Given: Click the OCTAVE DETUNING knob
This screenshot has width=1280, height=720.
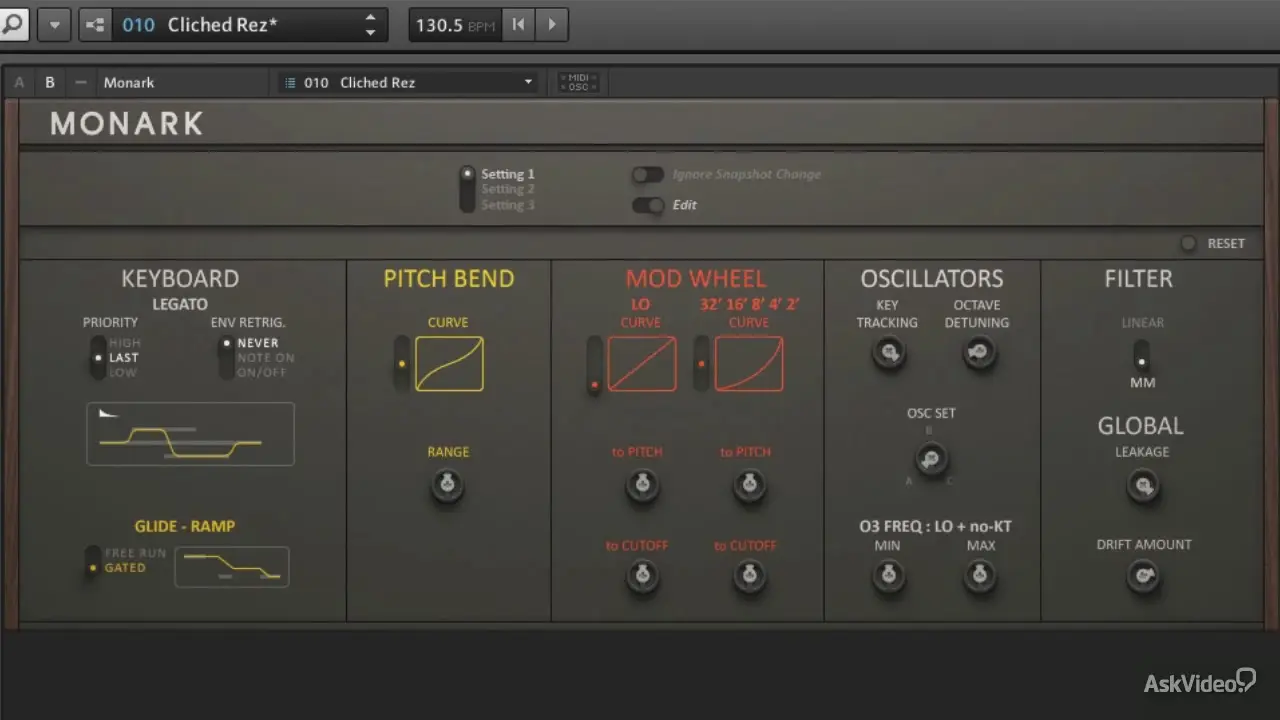Looking at the screenshot, I should pyautogui.click(x=979, y=352).
